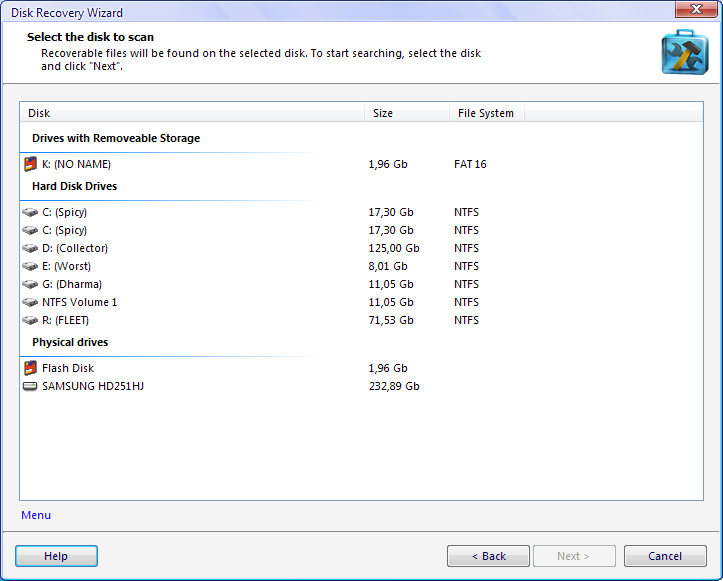This screenshot has height=581, width=723.
Task: Click the D: (Collector) hard drive icon
Action: (x=30, y=248)
